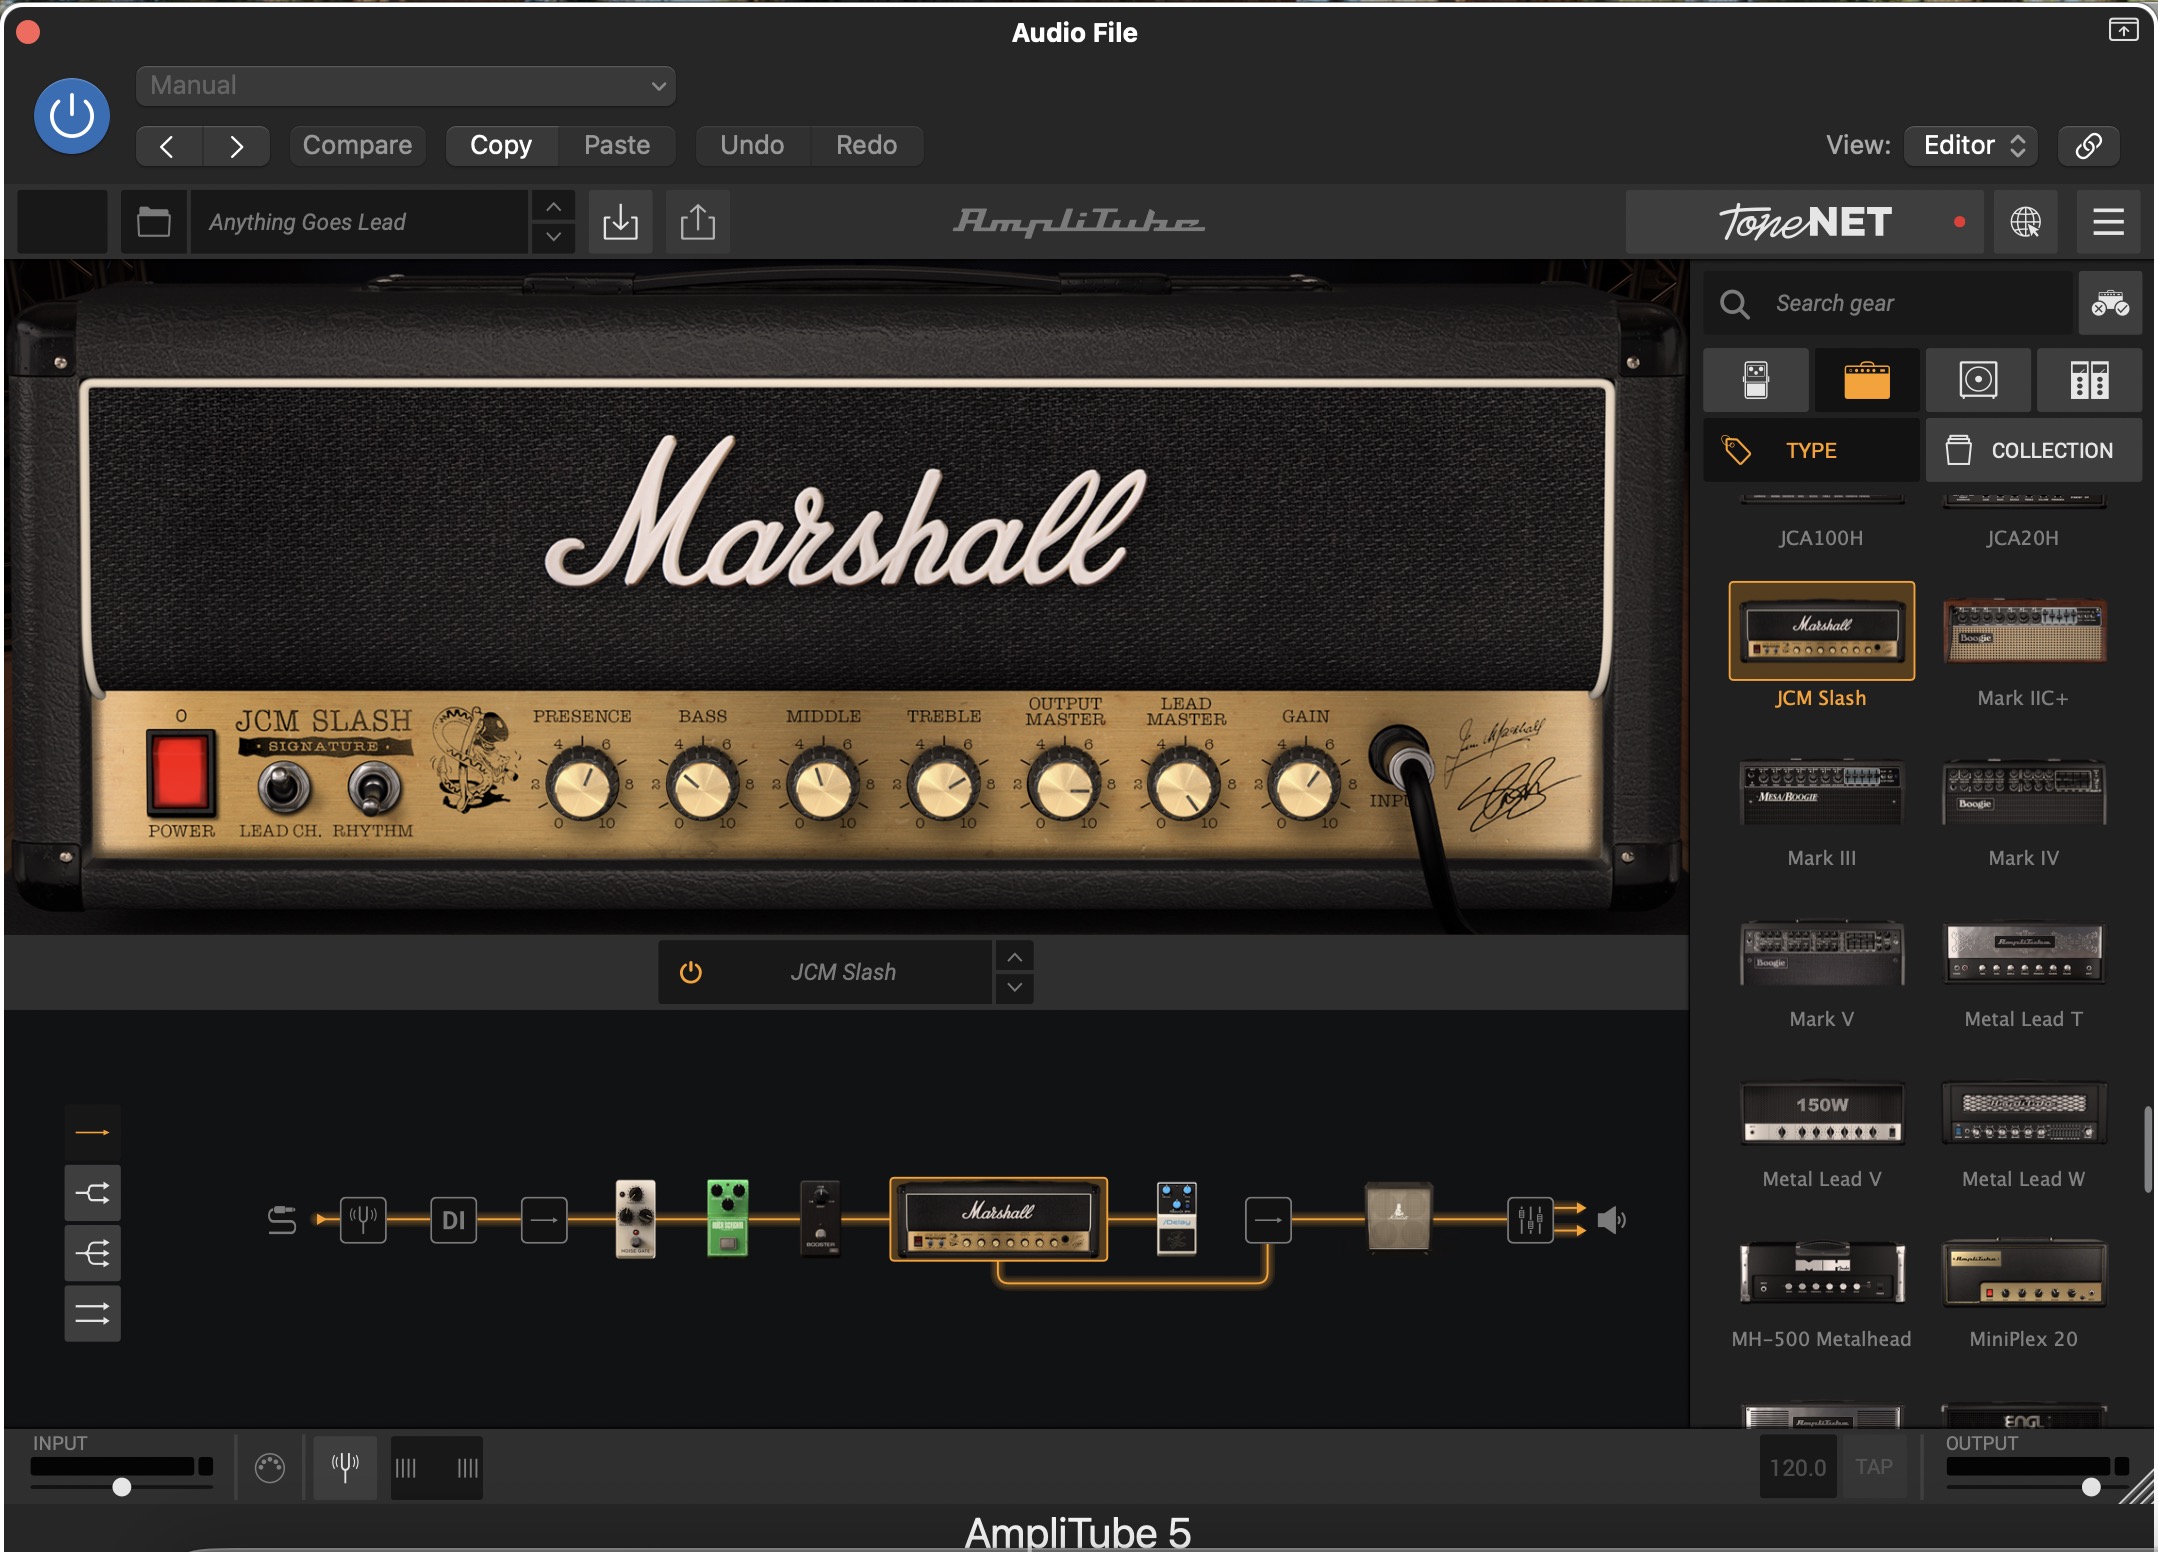
Task: Click the PRESENCE knob
Action: pyautogui.click(x=582, y=786)
